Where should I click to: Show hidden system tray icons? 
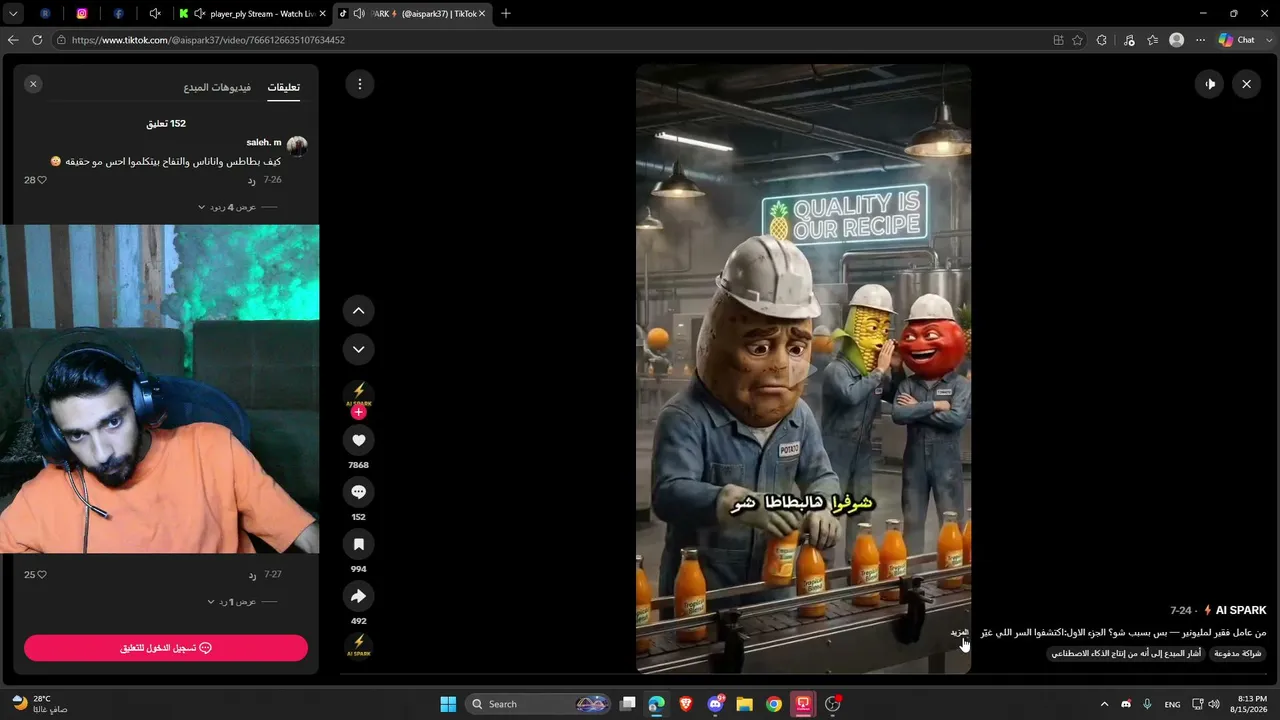coord(1104,704)
